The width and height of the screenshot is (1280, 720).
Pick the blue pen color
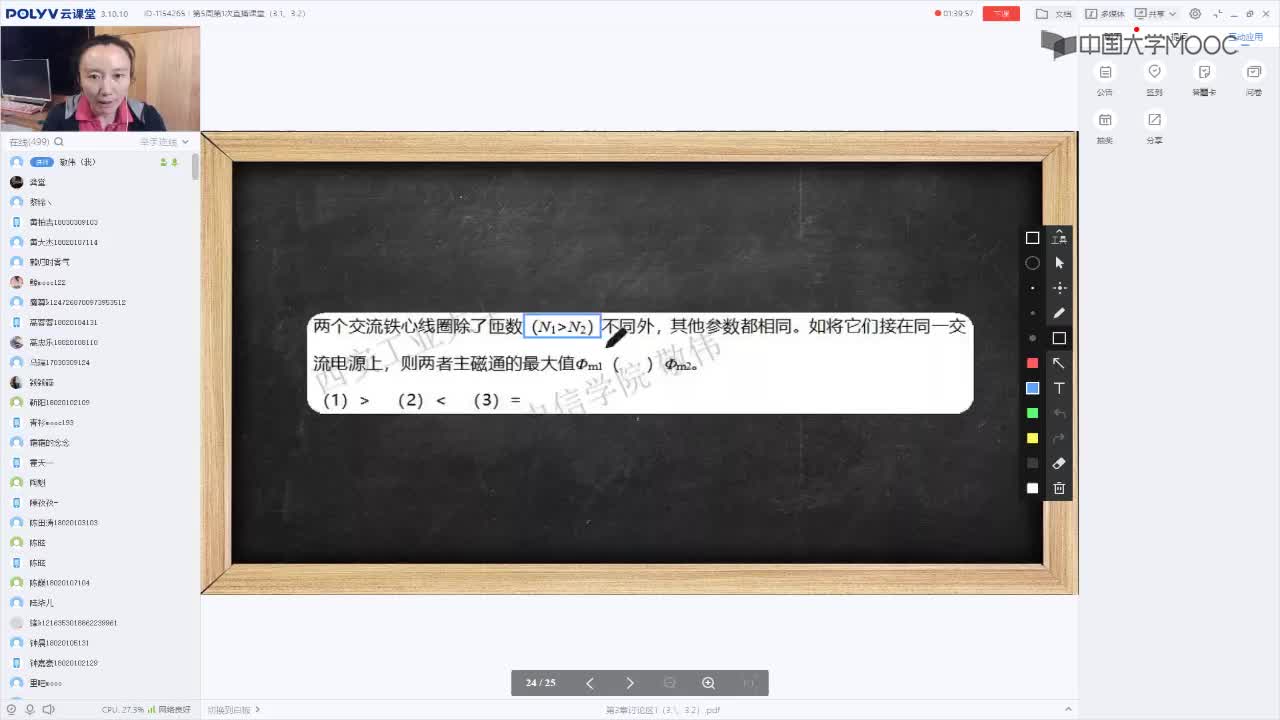point(1032,388)
